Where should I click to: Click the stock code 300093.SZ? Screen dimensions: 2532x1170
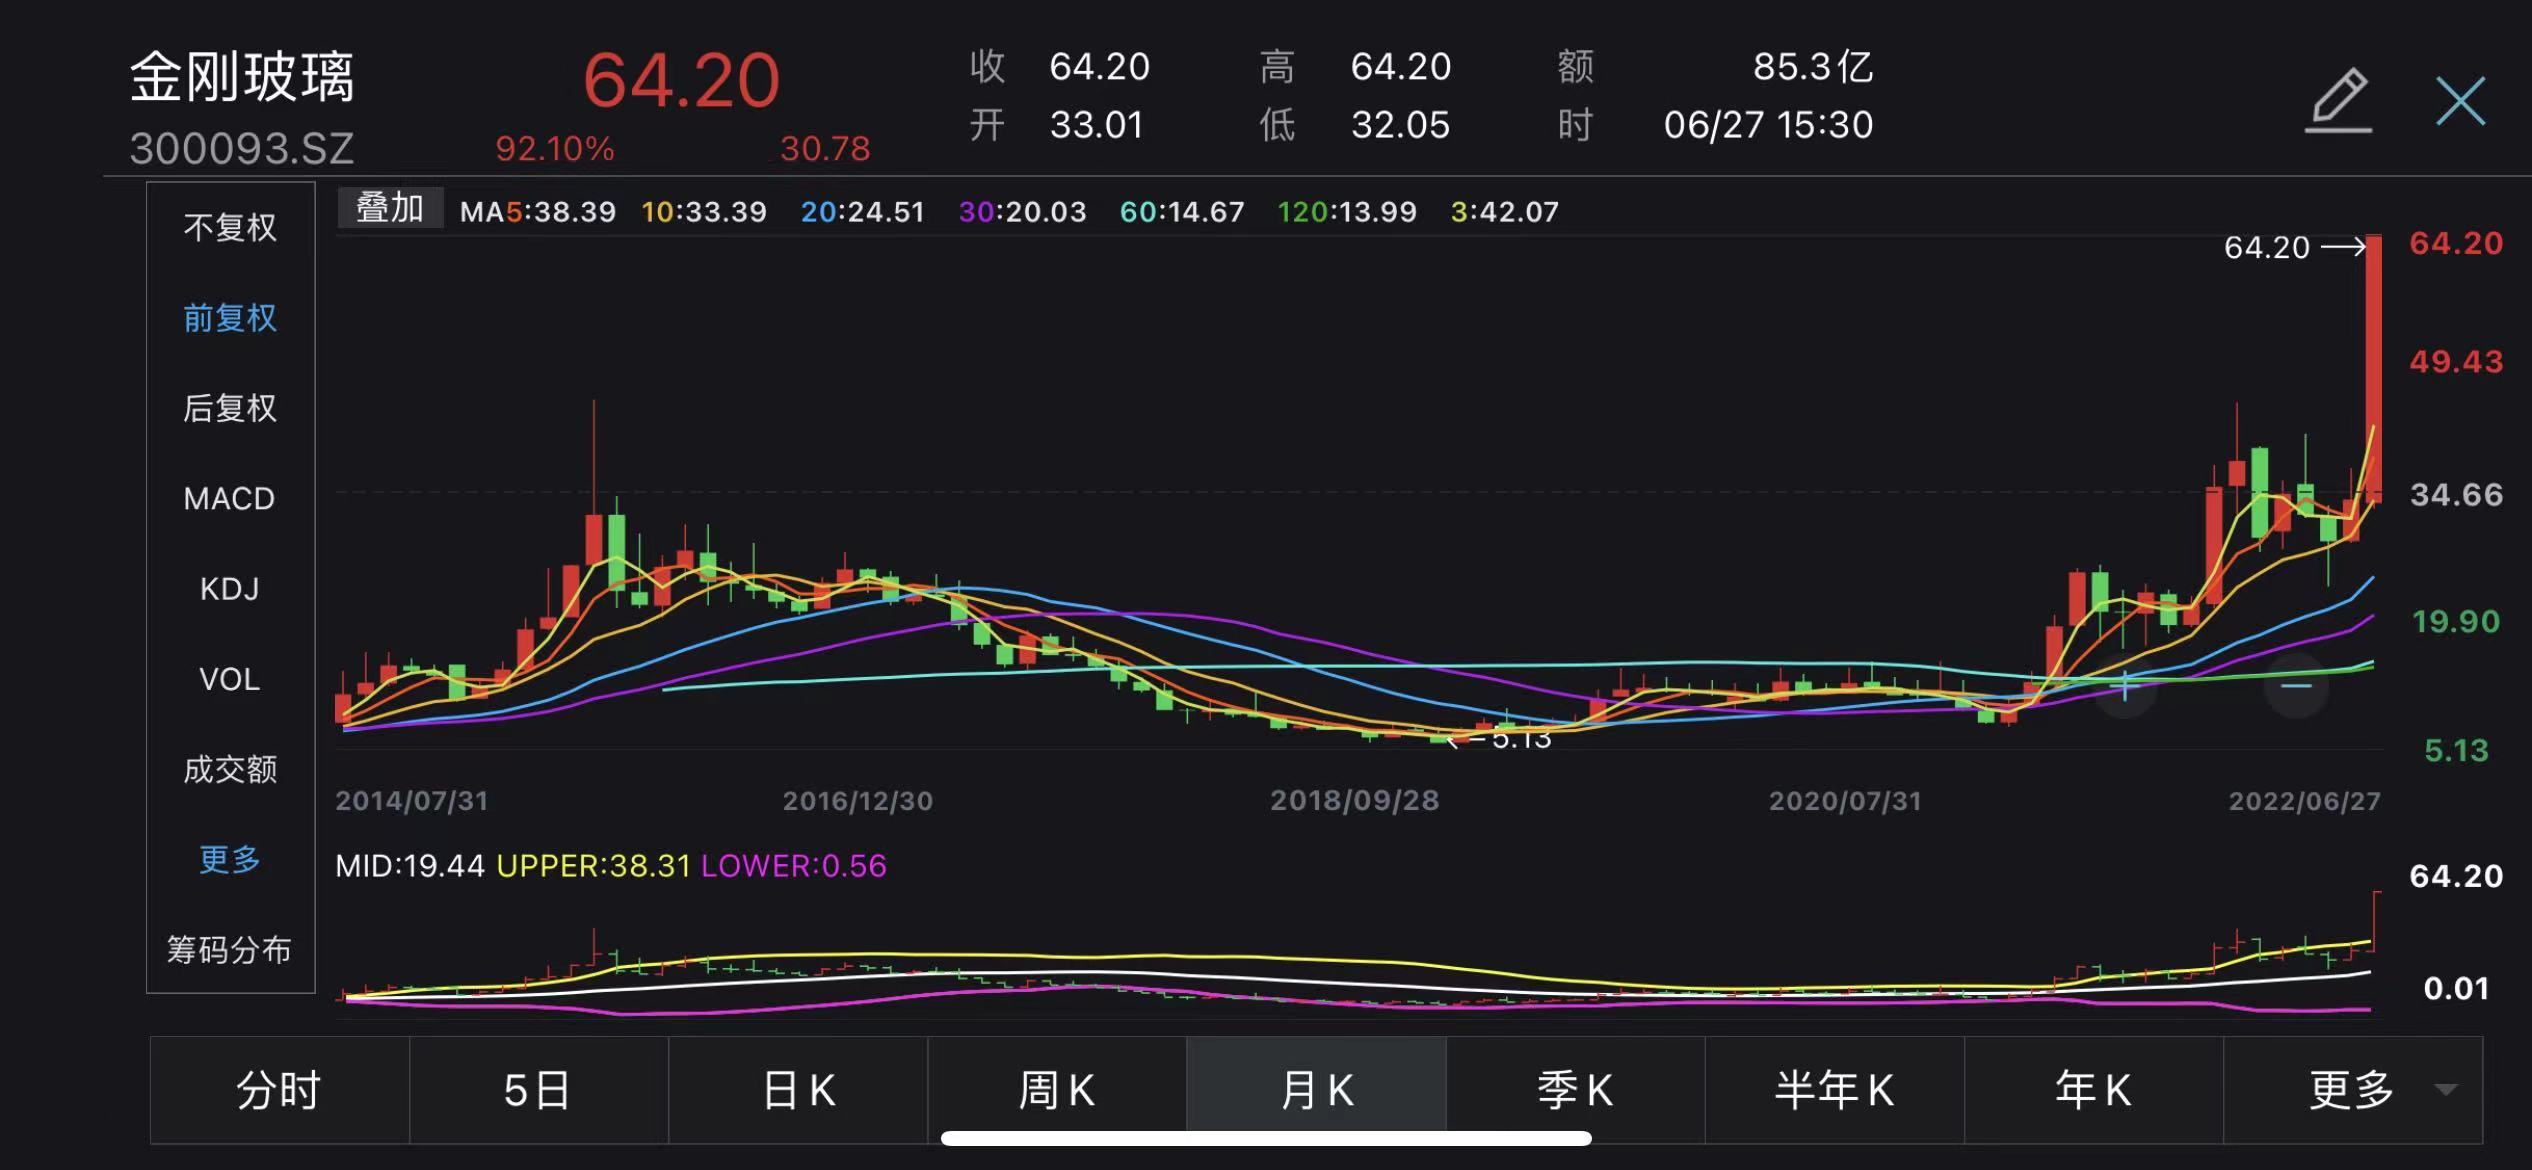click(242, 149)
